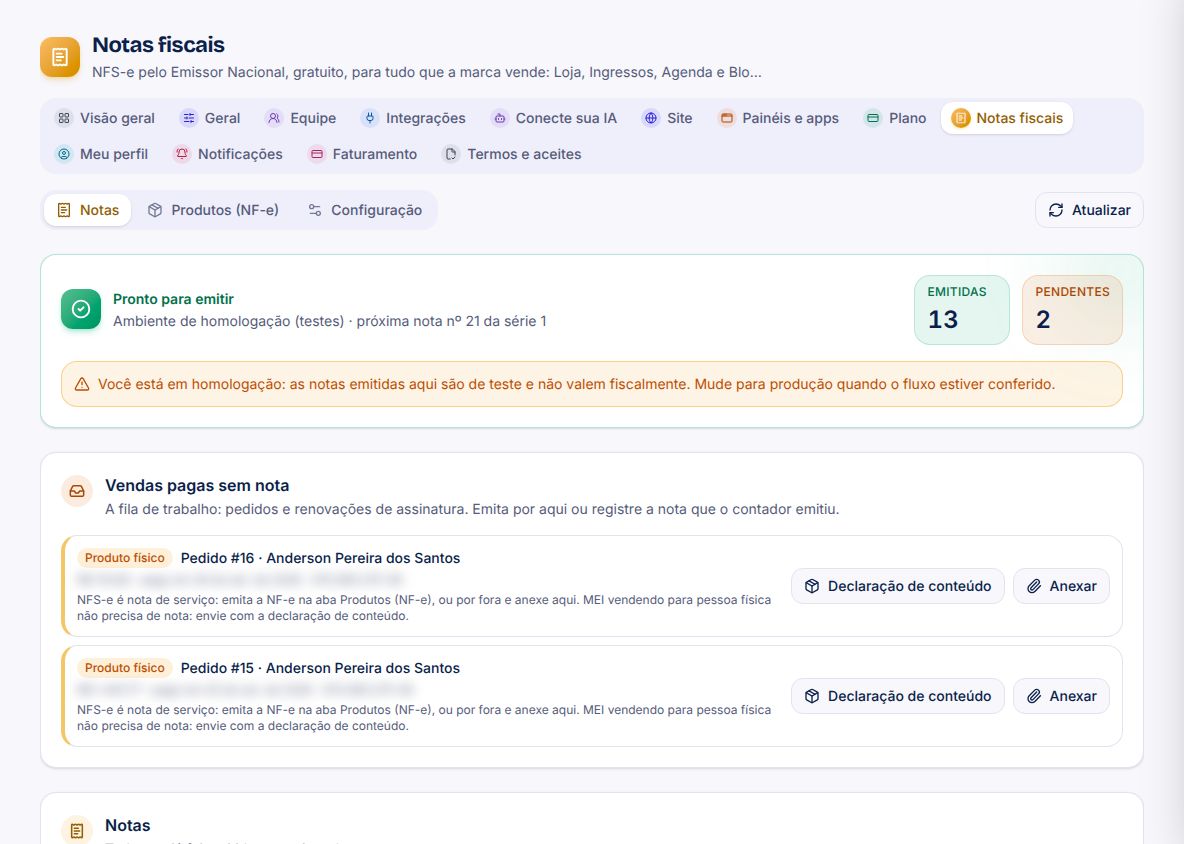Click the Produto físico badge on Pedido #16

click(125, 558)
